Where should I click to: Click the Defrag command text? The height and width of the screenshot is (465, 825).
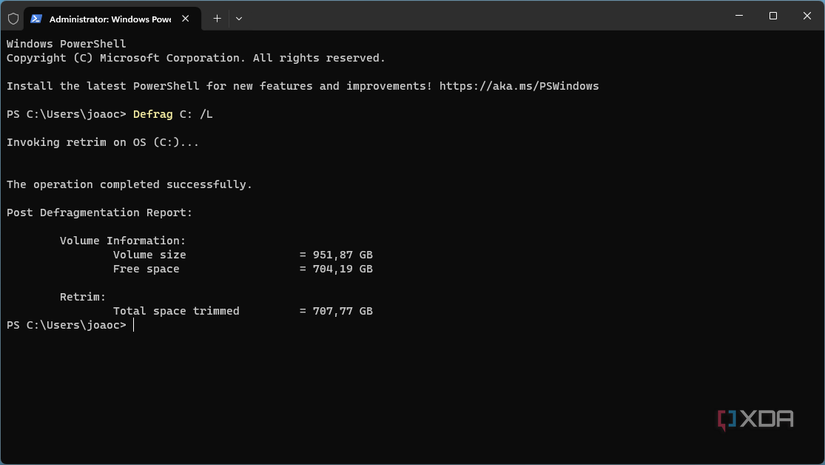pyautogui.click(x=152, y=115)
